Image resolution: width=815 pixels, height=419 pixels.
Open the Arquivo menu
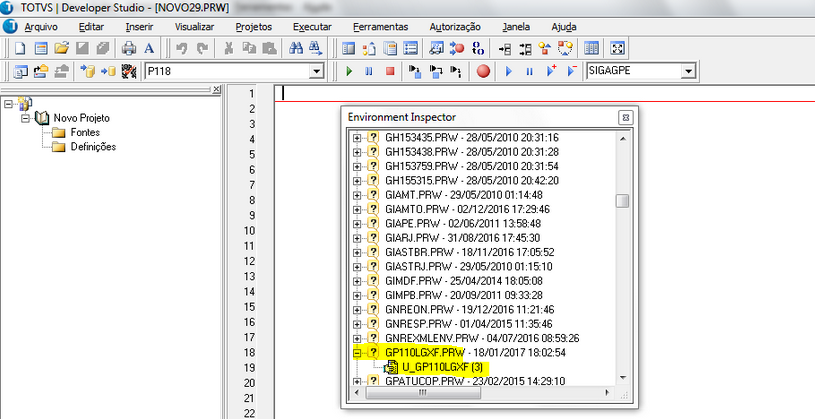pos(41,27)
